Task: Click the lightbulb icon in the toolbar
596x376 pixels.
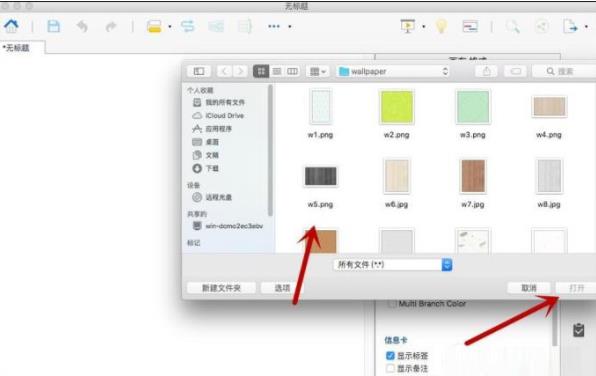Action: click(441, 26)
